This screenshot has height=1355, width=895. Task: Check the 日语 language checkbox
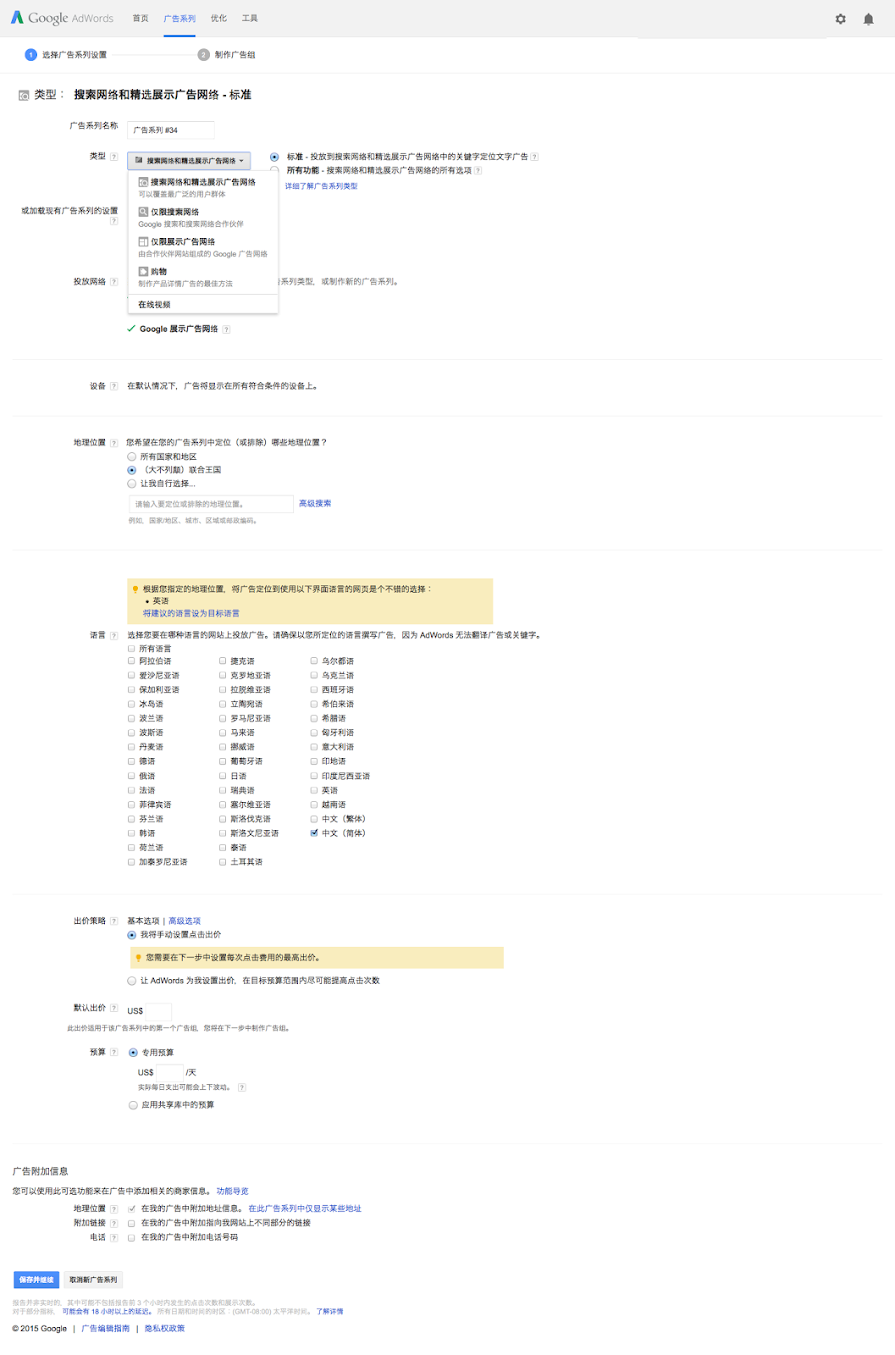click(x=223, y=776)
